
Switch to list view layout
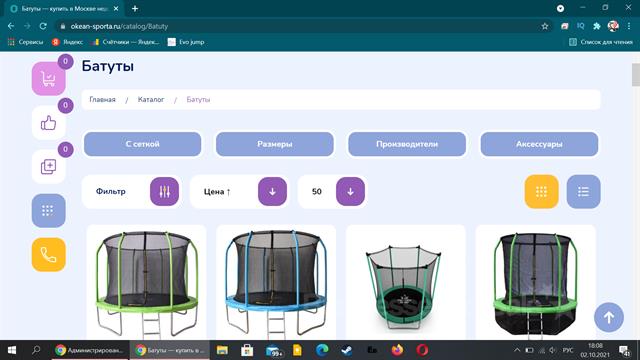tap(583, 191)
